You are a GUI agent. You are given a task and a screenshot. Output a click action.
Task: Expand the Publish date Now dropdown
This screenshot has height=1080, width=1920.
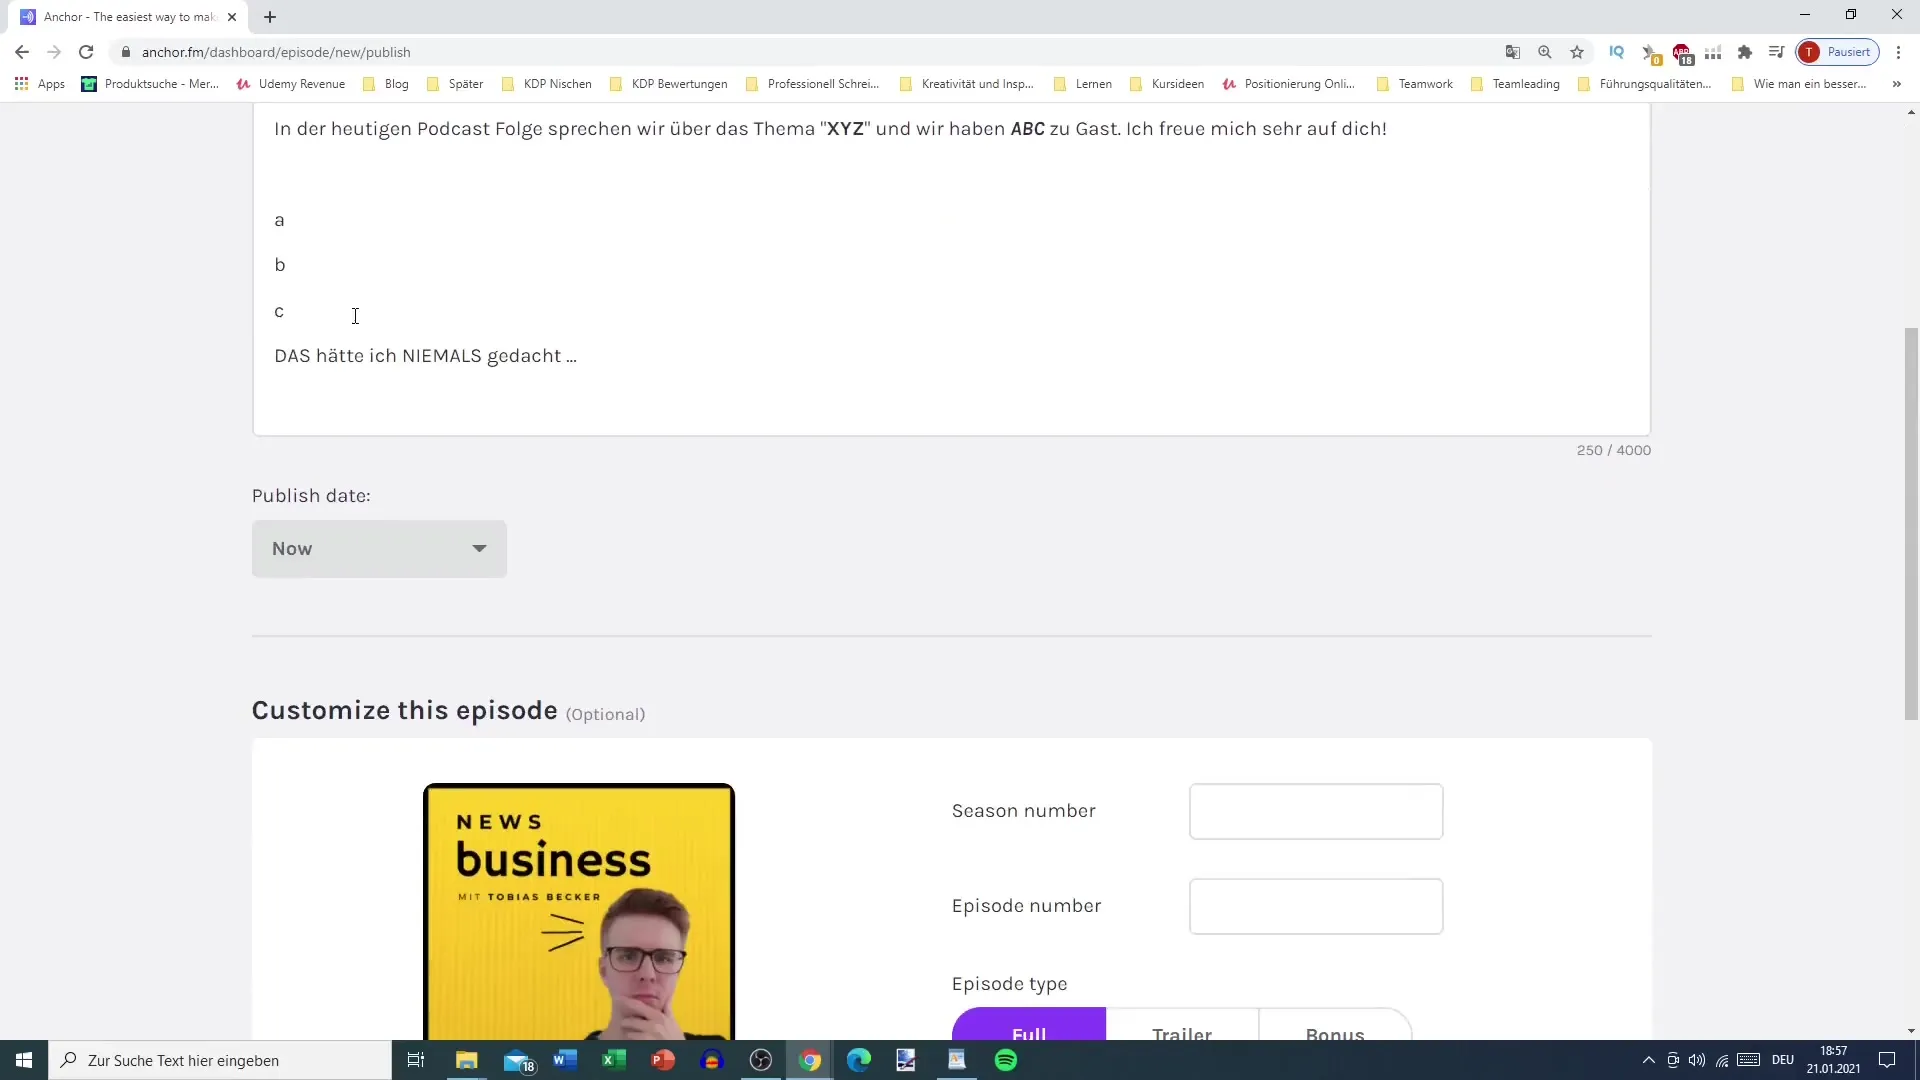click(379, 549)
